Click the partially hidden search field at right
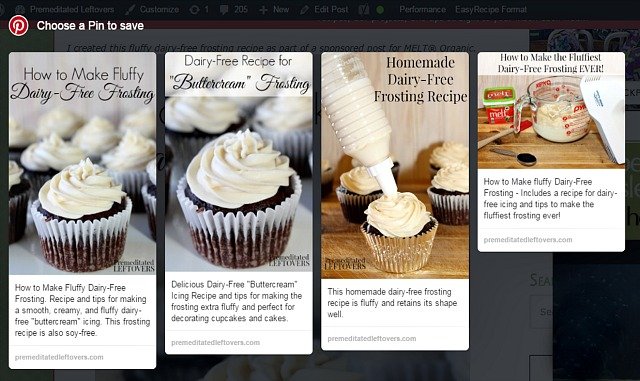The width and height of the screenshot is (640, 381). coord(542,313)
